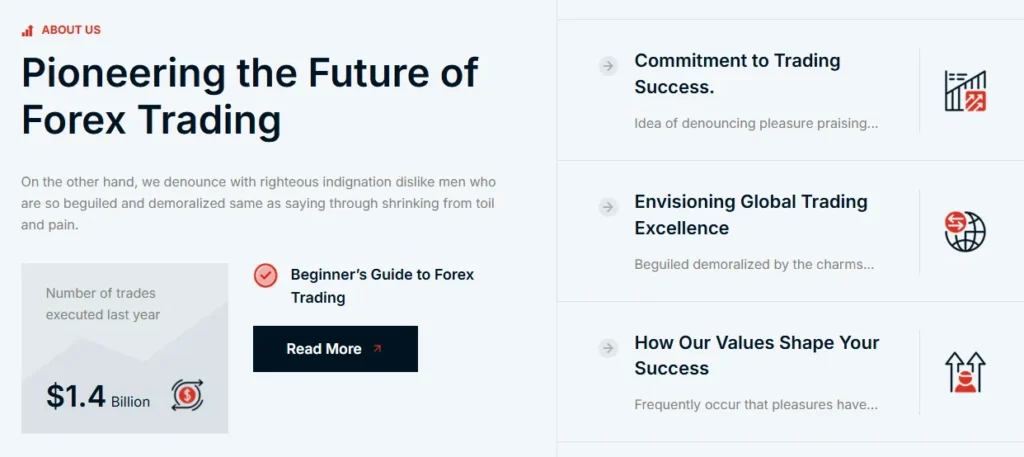Click the trading chart icon beside Commitment
Screen dimensions: 1024x457
pyautogui.click(x=965, y=91)
